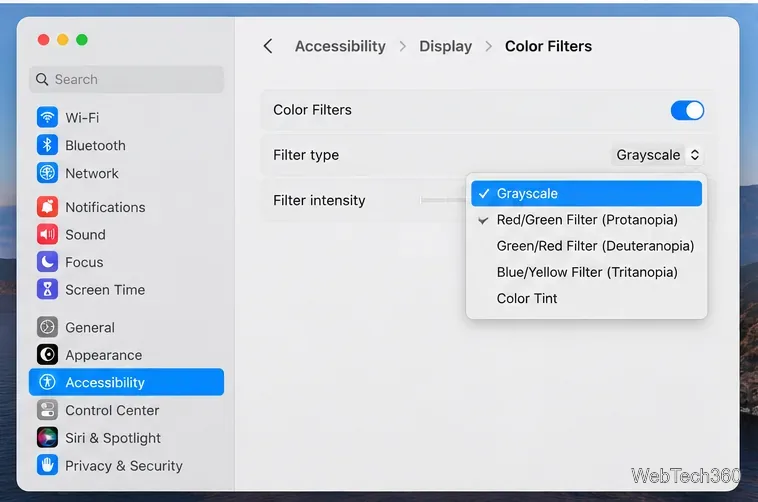Click the Wi-Fi icon in sidebar
The image size is (758, 502).
47,118
